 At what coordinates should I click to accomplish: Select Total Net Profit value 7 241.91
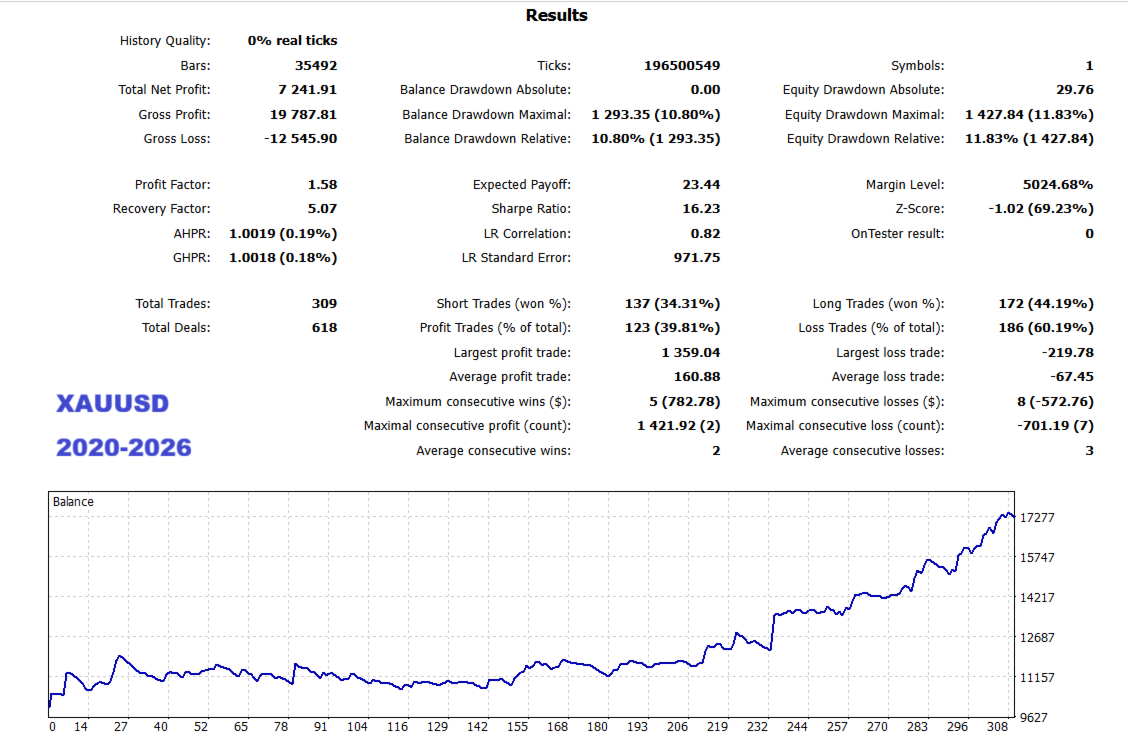(x=307, y=90)
